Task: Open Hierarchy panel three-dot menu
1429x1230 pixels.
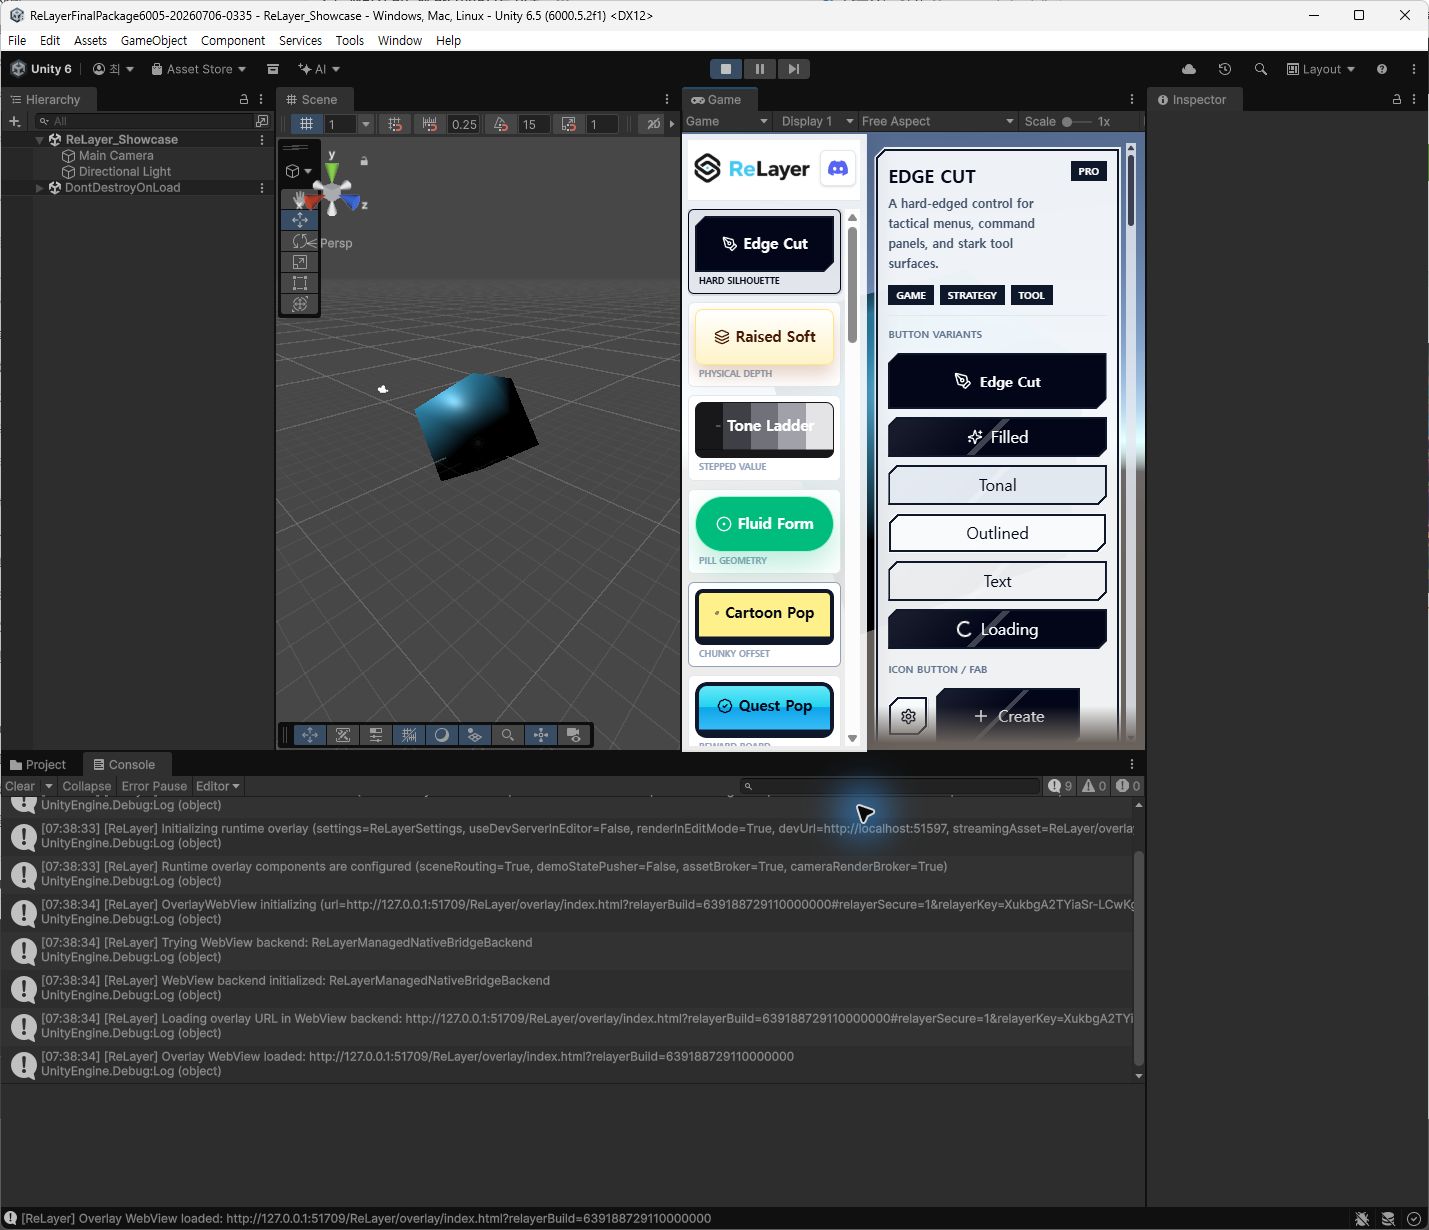Action: (x=261, y=99)
